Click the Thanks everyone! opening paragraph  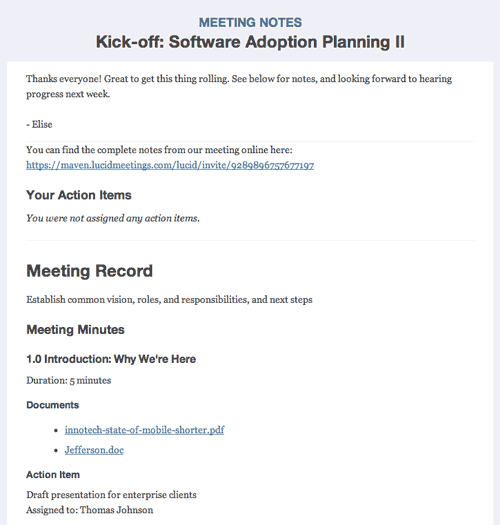pyautogui.click(x=239, y=86)
